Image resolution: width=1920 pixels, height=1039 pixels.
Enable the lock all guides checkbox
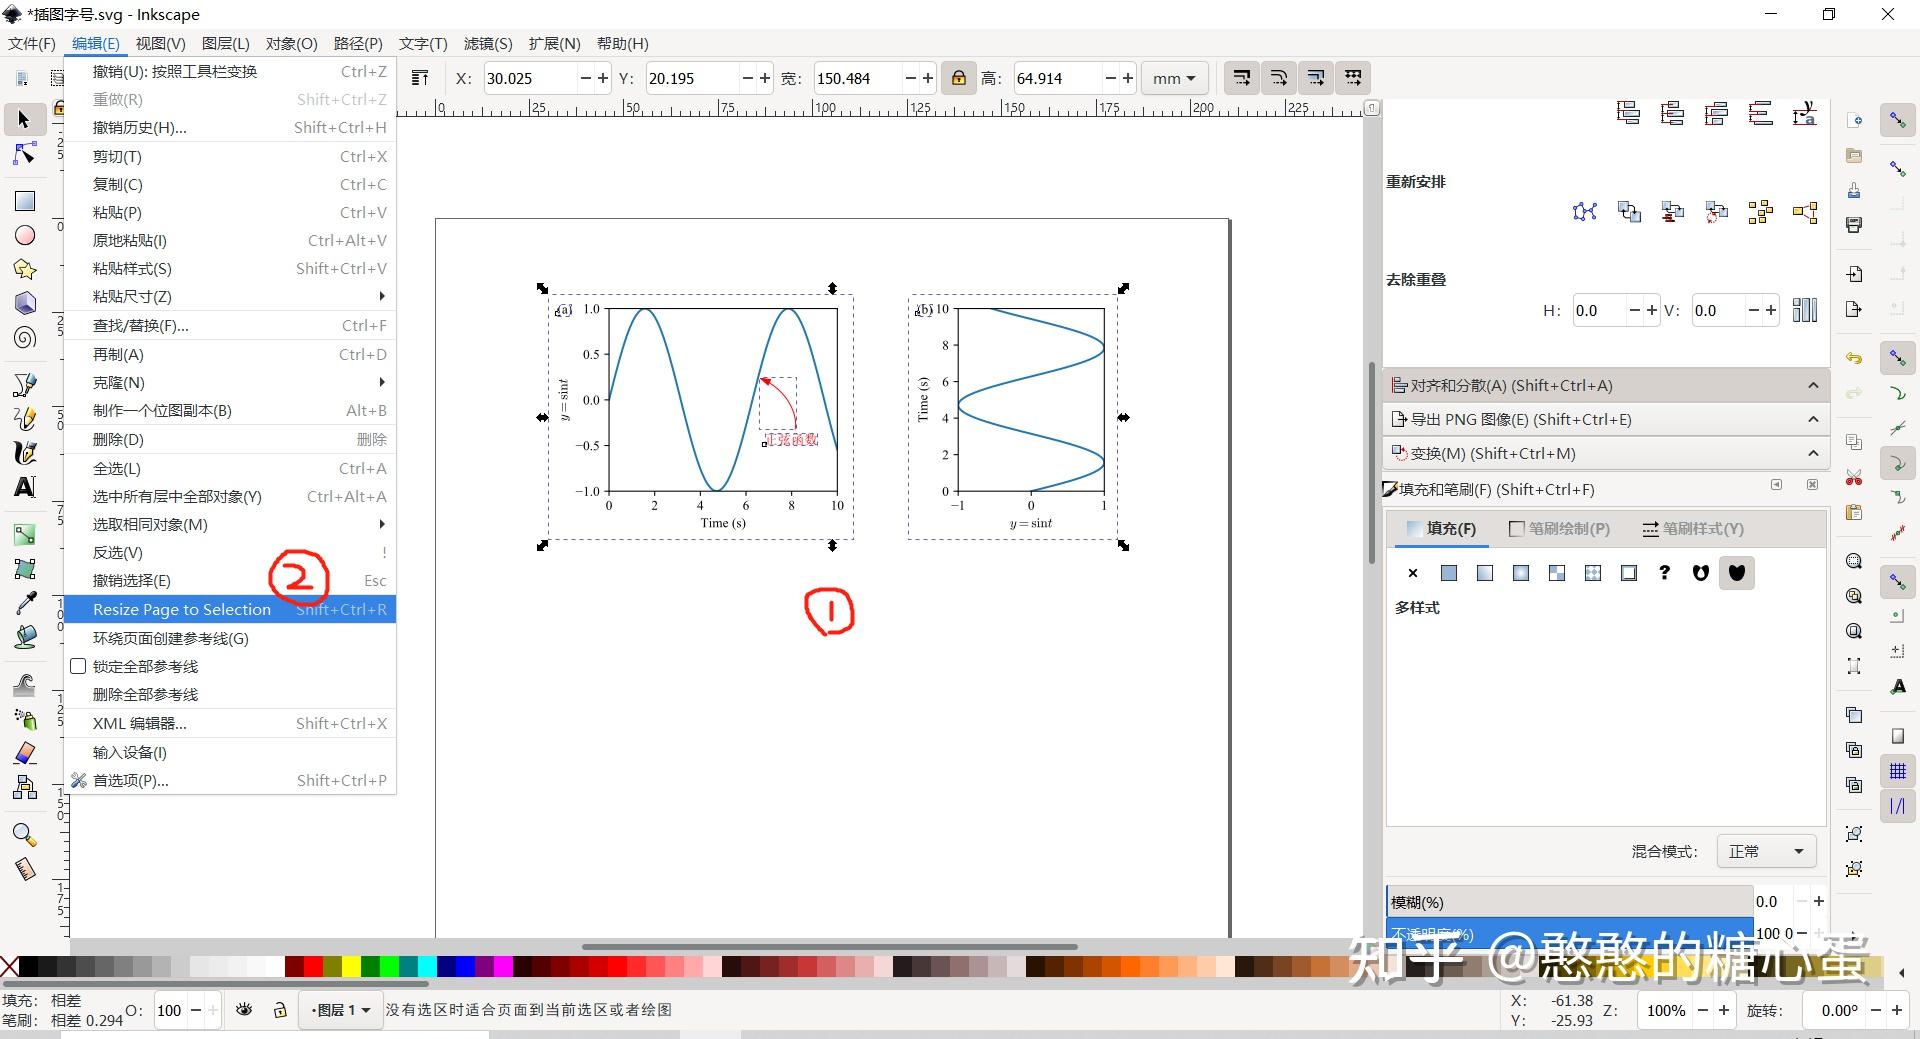[x=78, y=666]
